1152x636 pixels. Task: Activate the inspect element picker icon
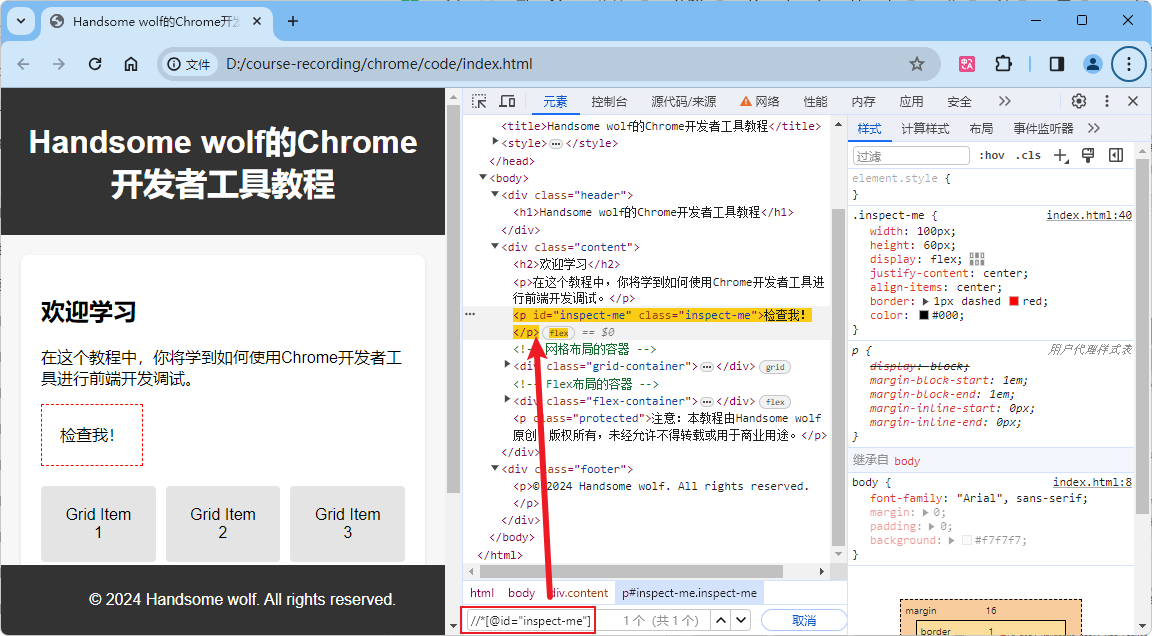click(x=479, y=101)
